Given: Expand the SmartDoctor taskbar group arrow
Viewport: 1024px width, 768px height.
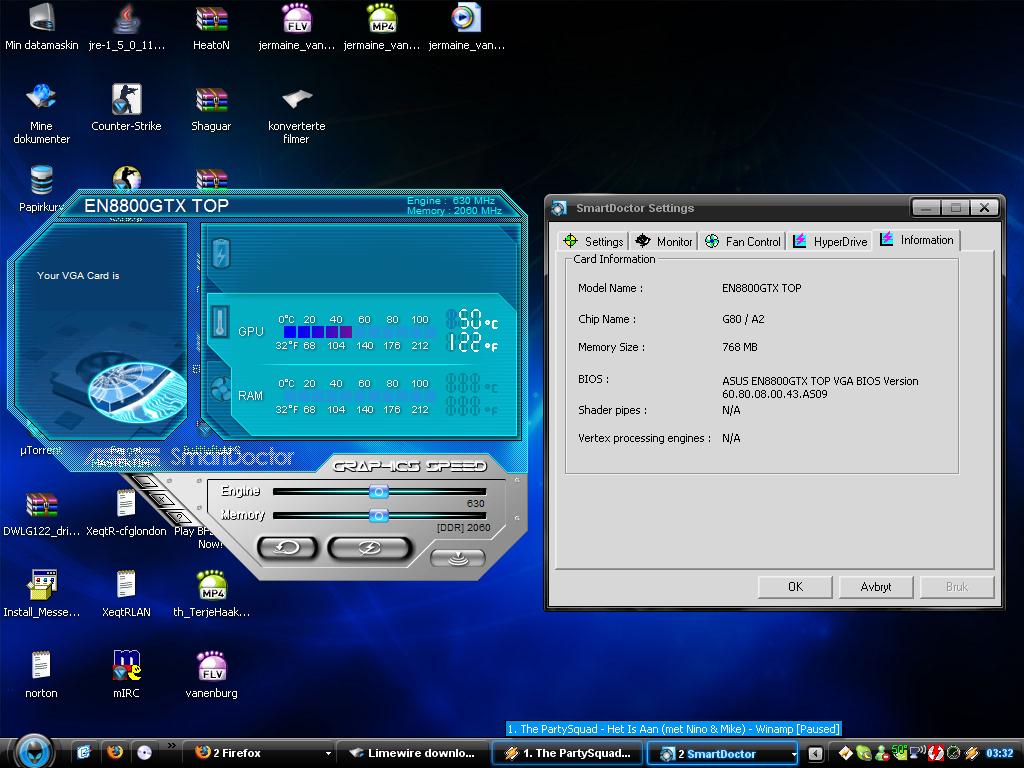Looking at the screenshot, I should [793, 754].
